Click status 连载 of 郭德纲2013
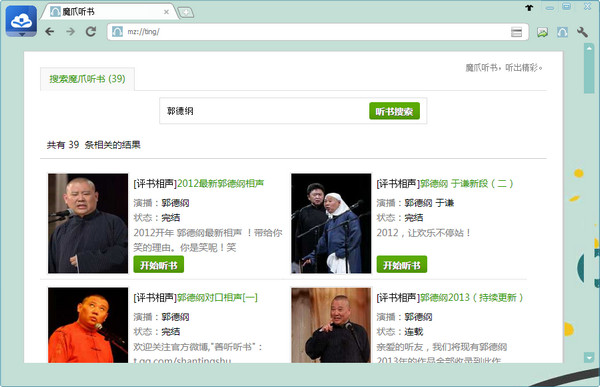 click(x=414, y=332)
